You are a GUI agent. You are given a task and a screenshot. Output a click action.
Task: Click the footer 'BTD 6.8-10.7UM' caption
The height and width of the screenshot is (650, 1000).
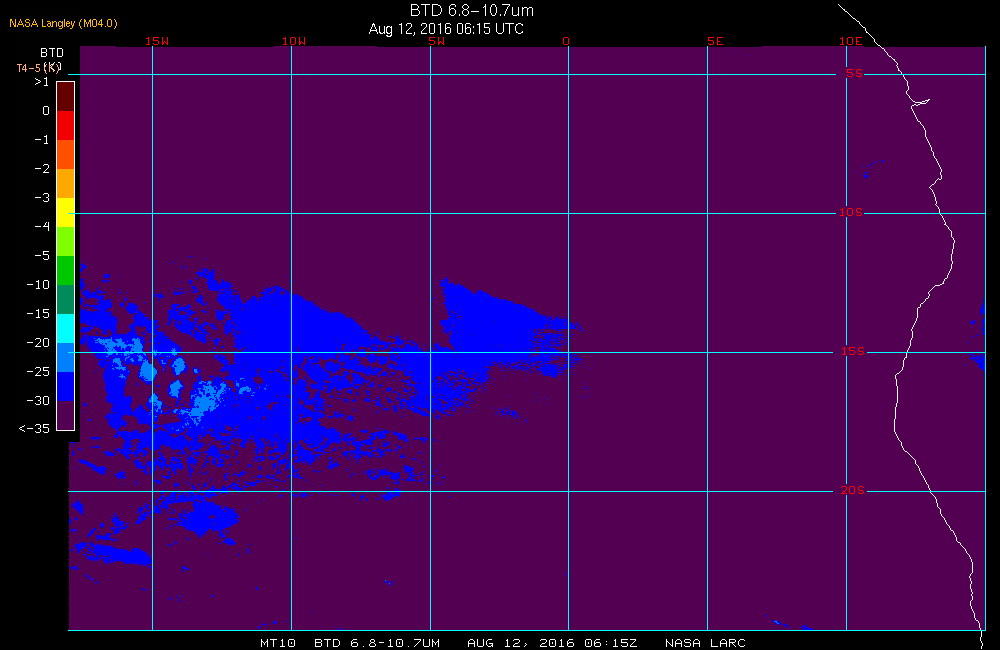(377, 643)
